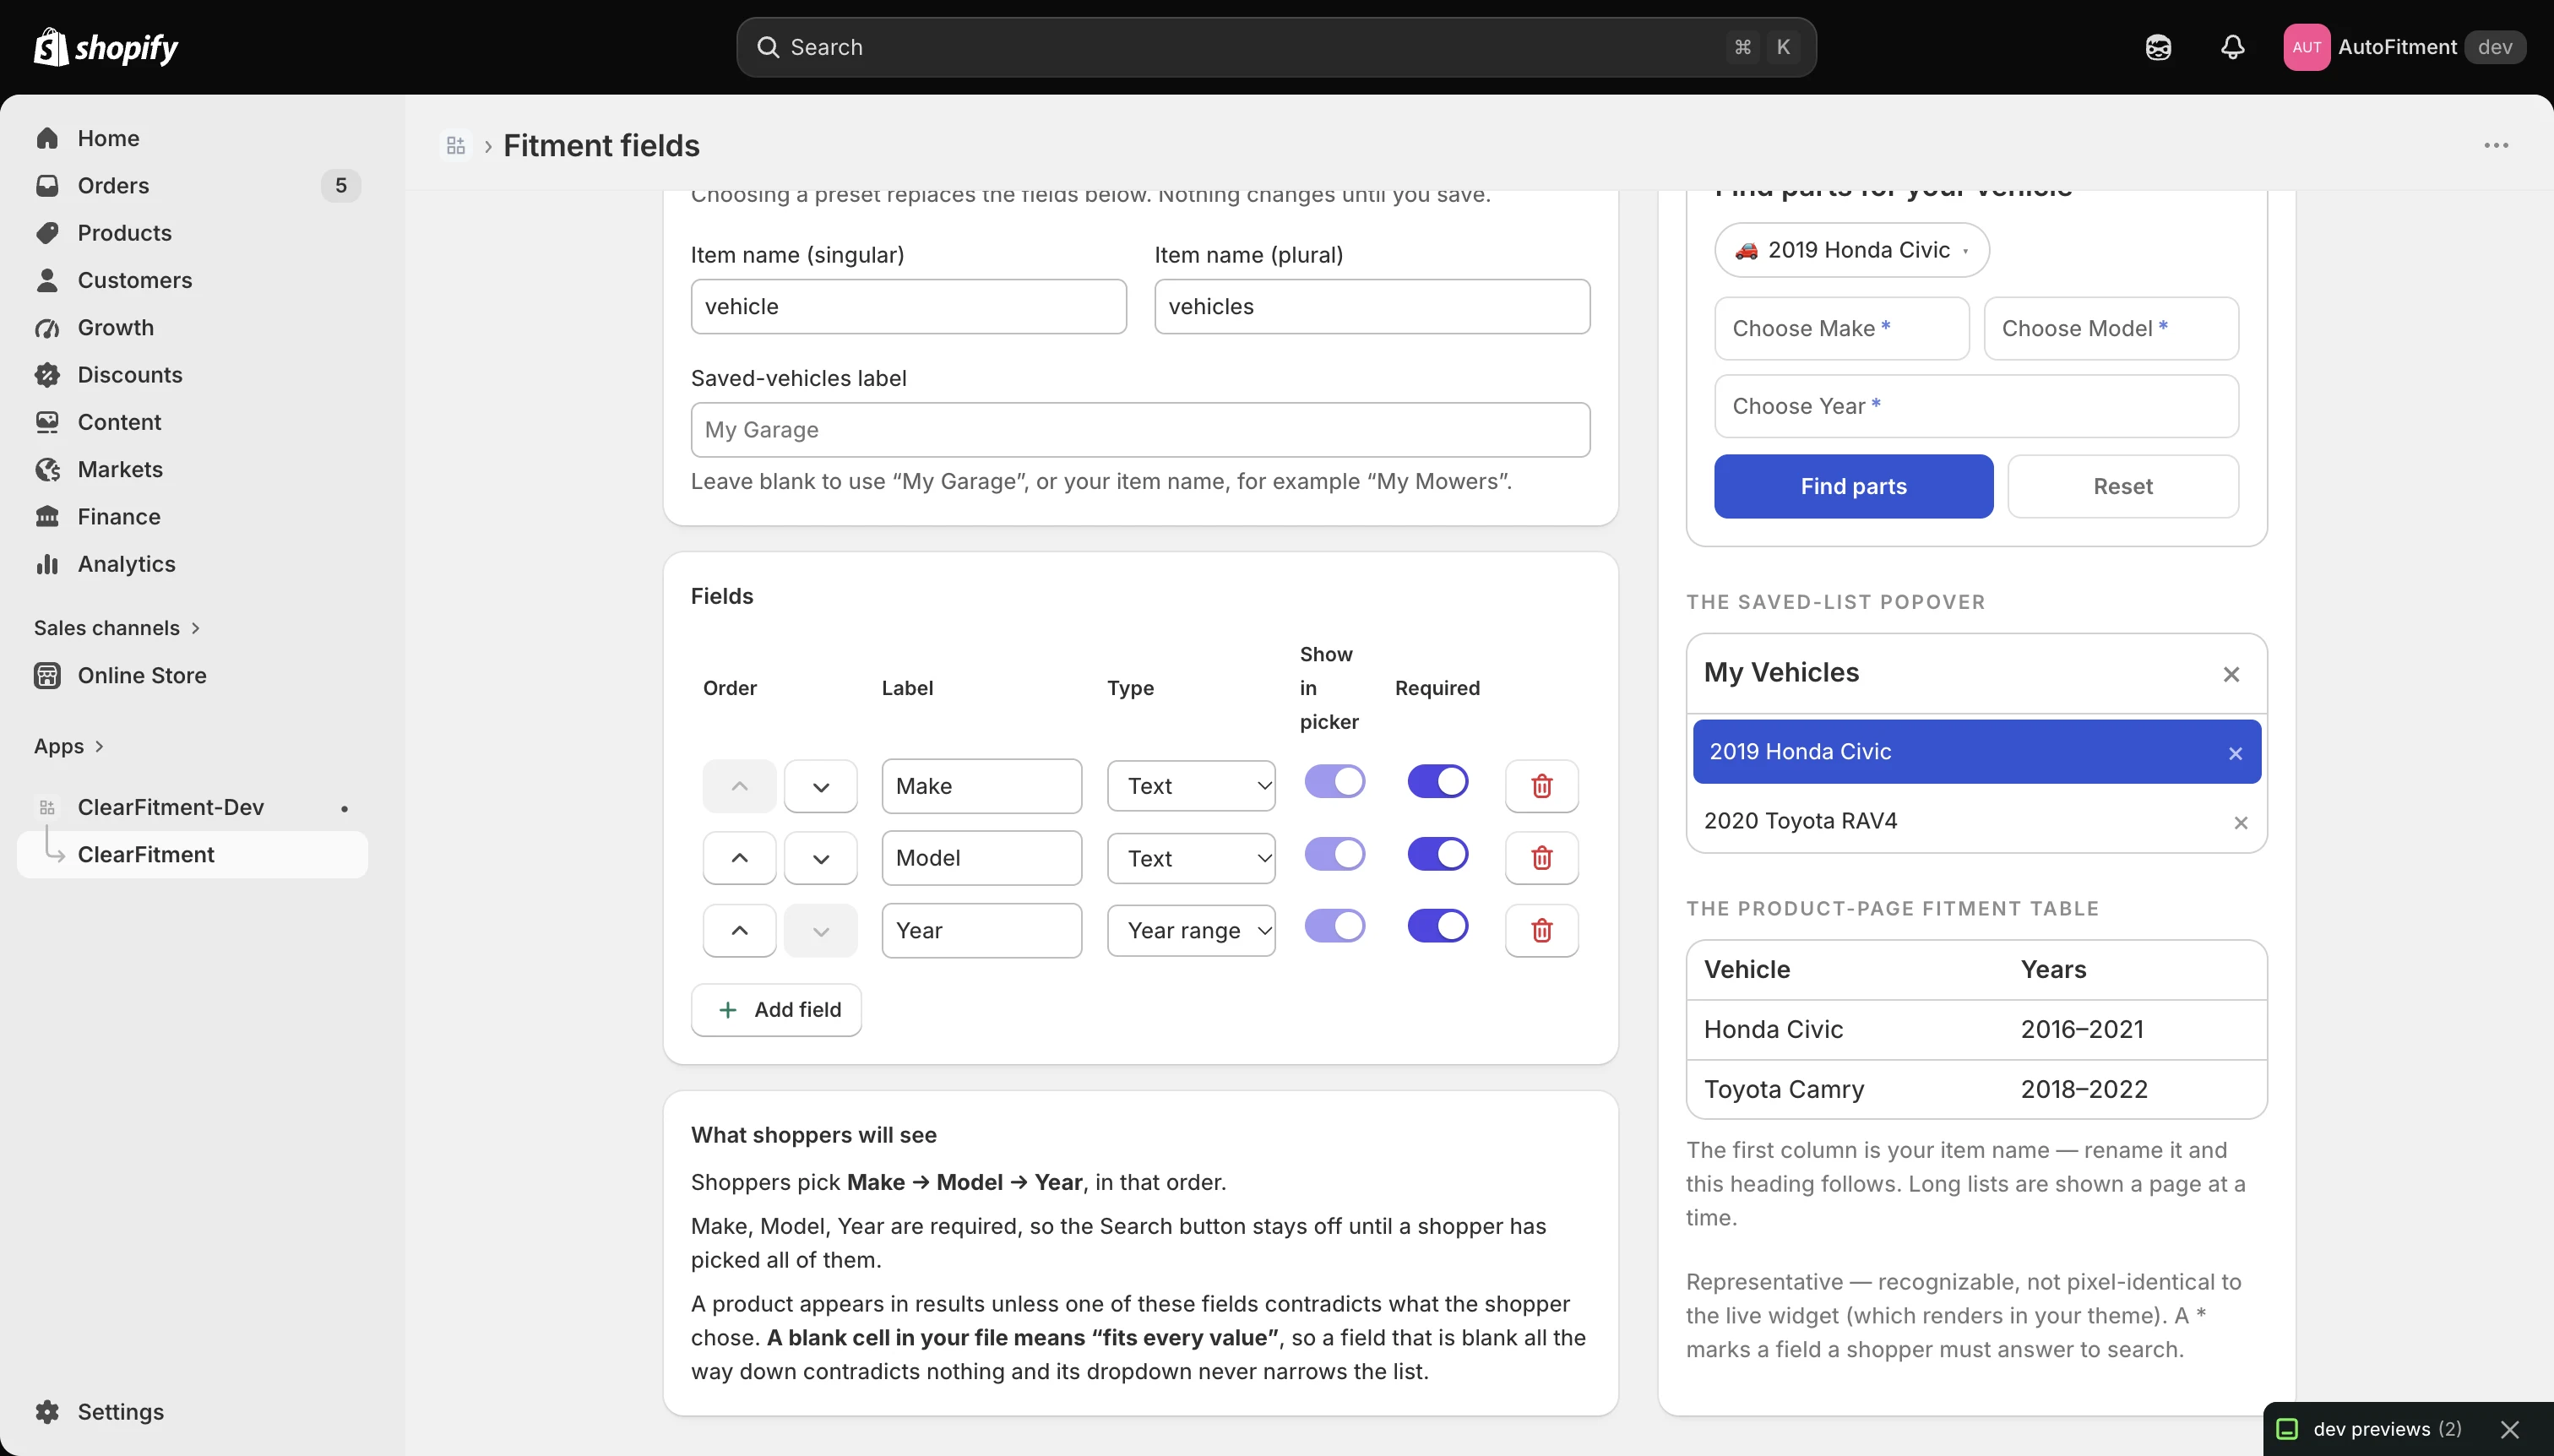Screen dimensions: 2554x1456
Task: Remove 2020 Toyota RAV4 from saved list
Action: (x=2240, y=822)
